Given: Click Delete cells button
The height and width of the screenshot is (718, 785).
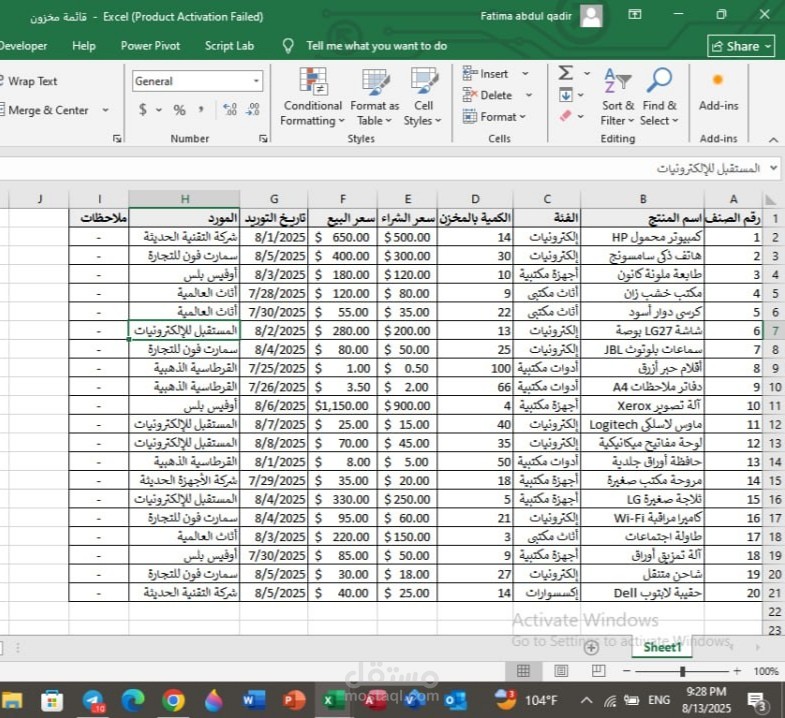Looking at the screenshot, I should coord(488,95).
